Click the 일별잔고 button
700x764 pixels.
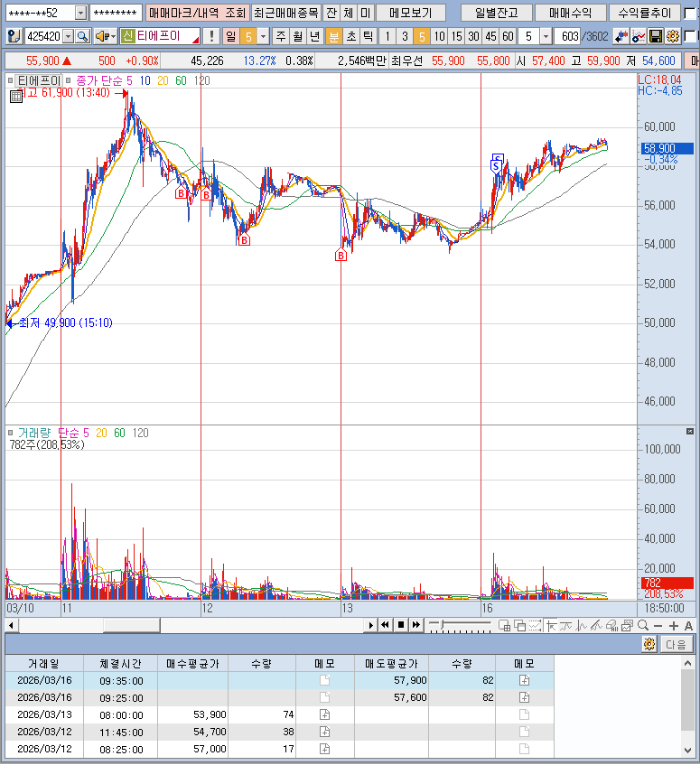click(496, 13)
